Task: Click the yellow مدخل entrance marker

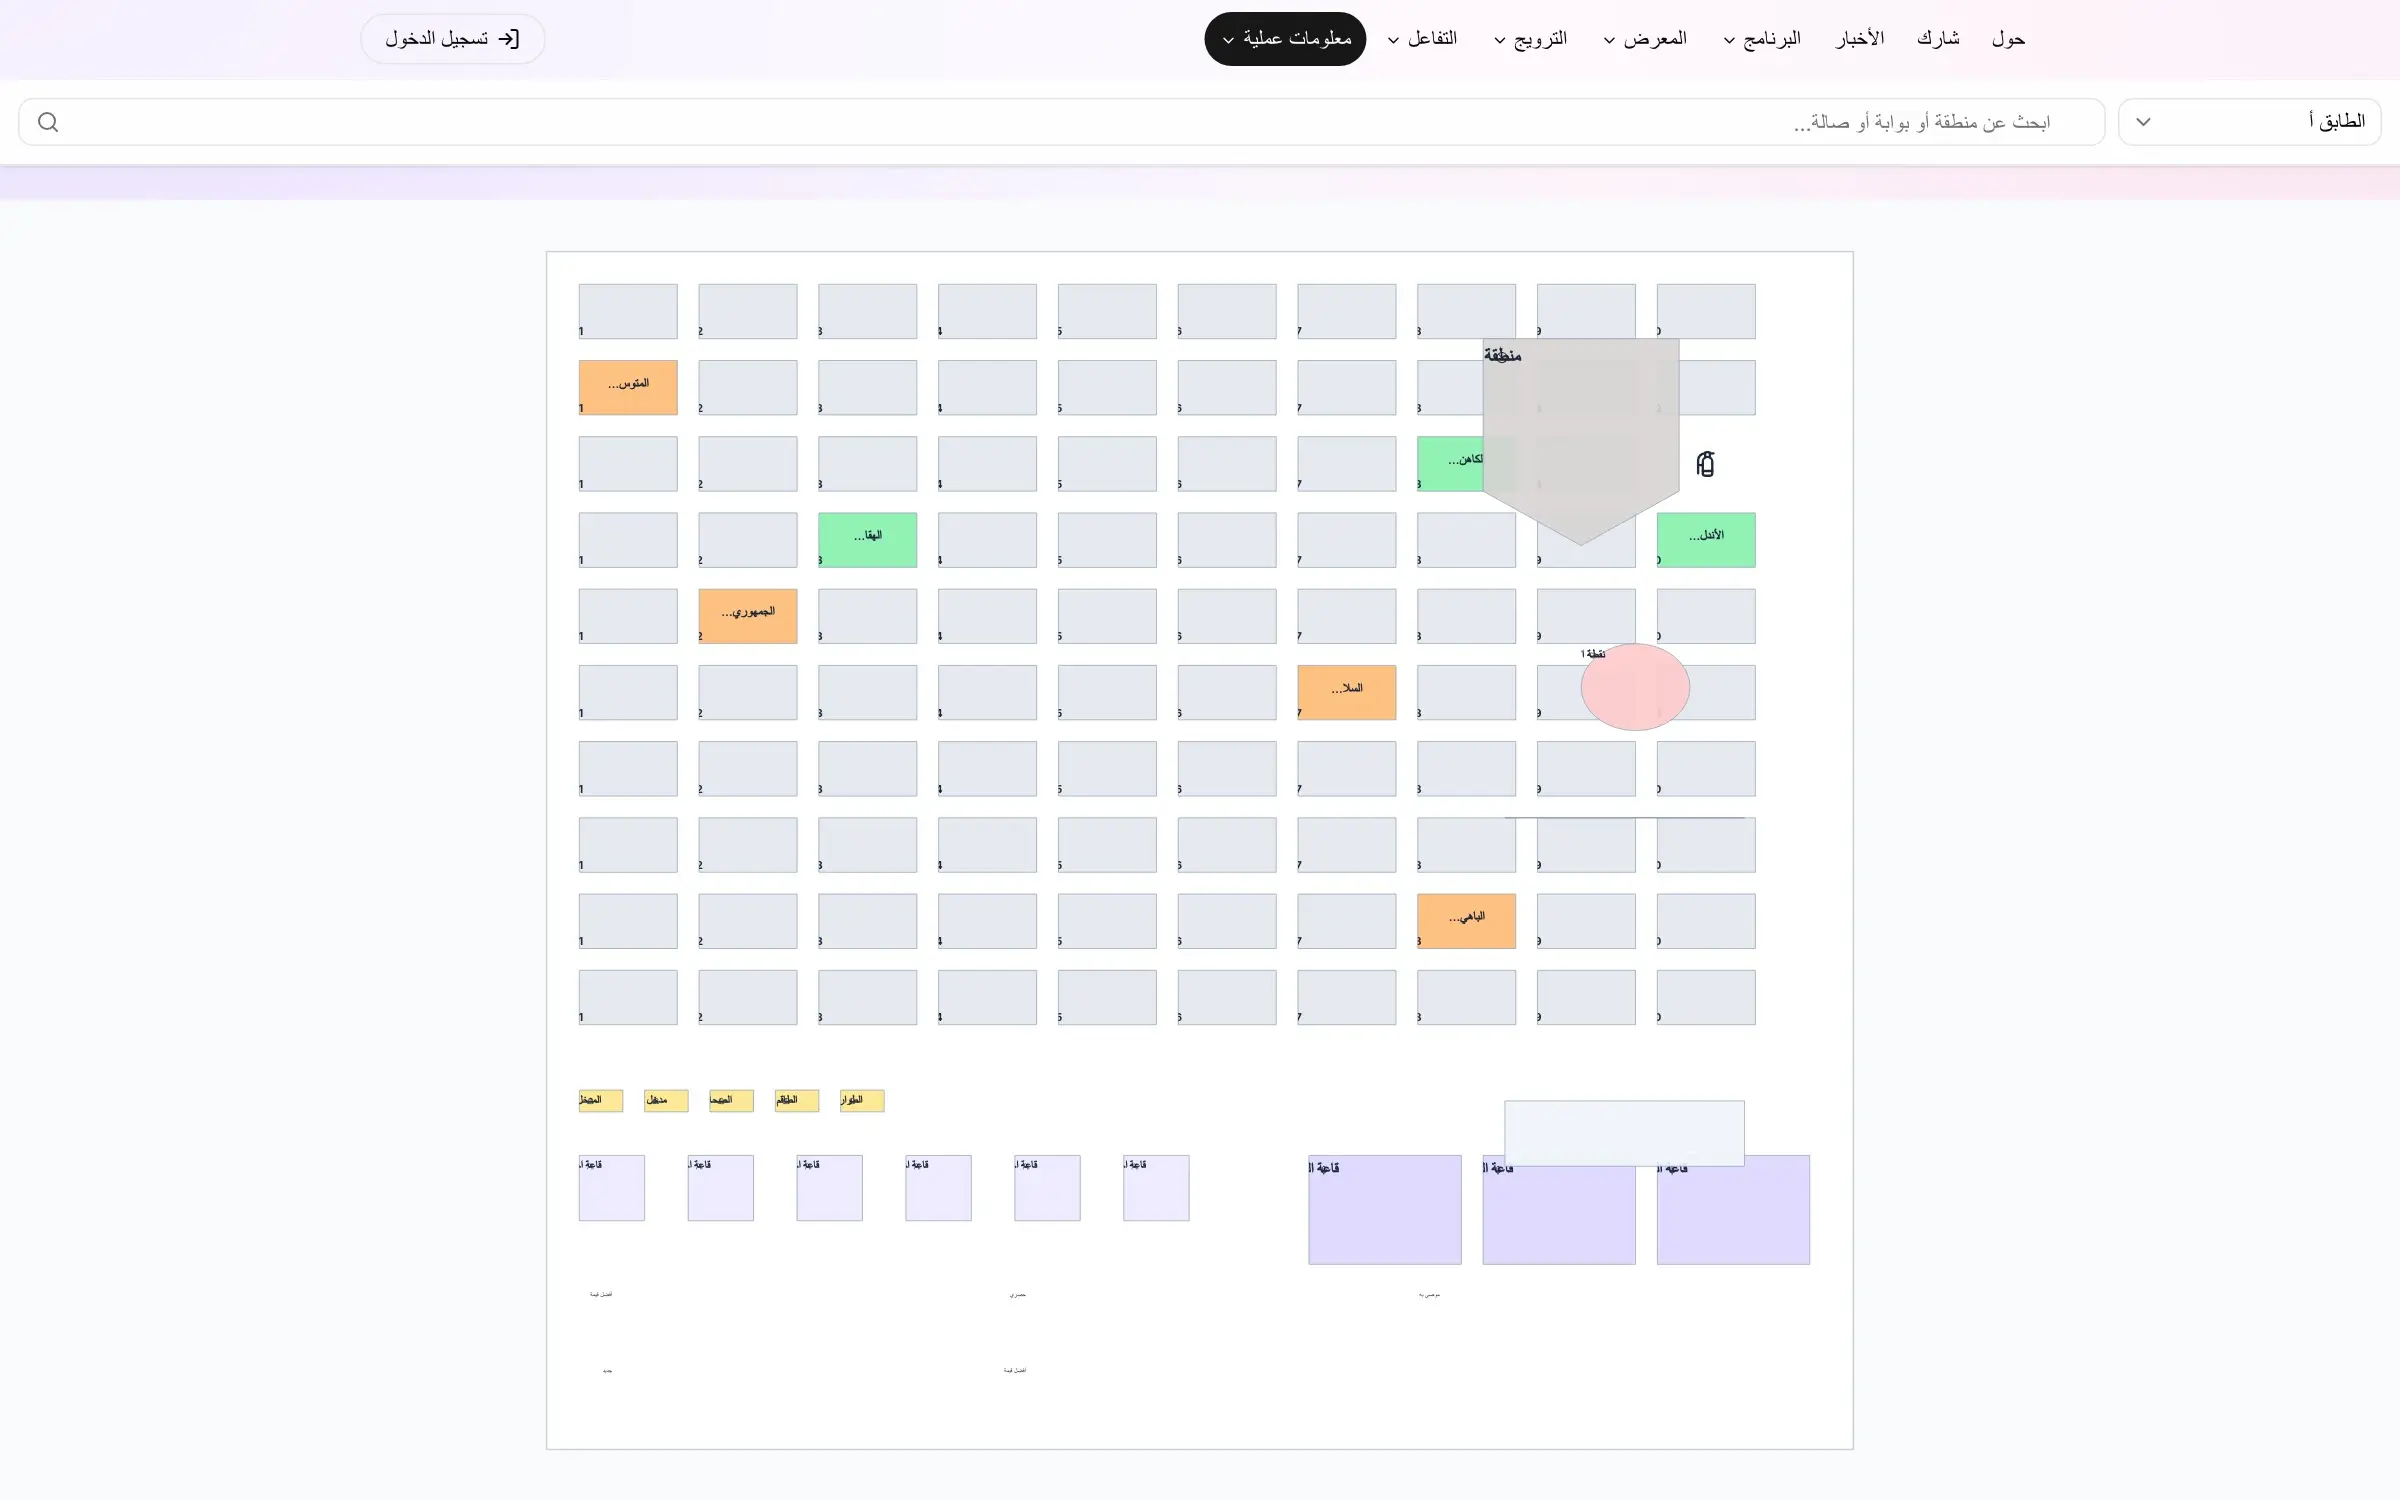Action: click(x=666, y=1101)
